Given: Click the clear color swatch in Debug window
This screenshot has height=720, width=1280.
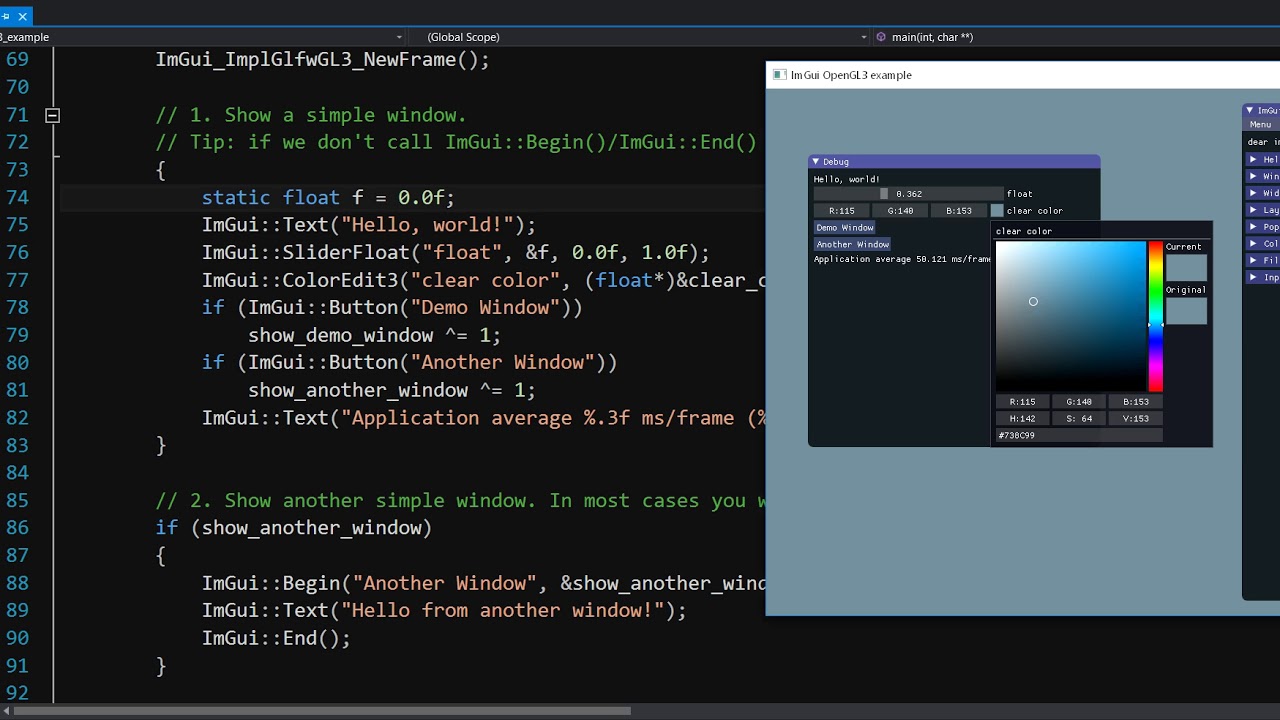Looking at the screenshot, I should pyautogui.click(x=997, y=211).
